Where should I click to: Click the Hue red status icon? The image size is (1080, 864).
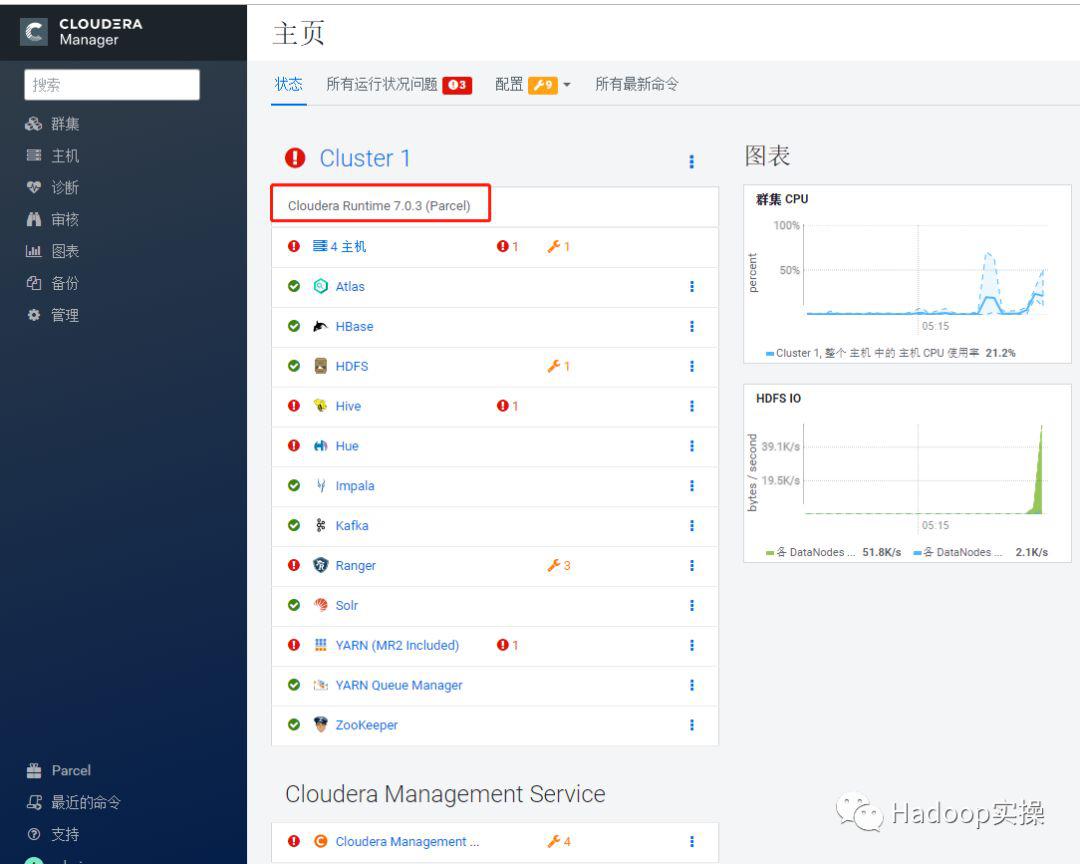pos(294,446)
